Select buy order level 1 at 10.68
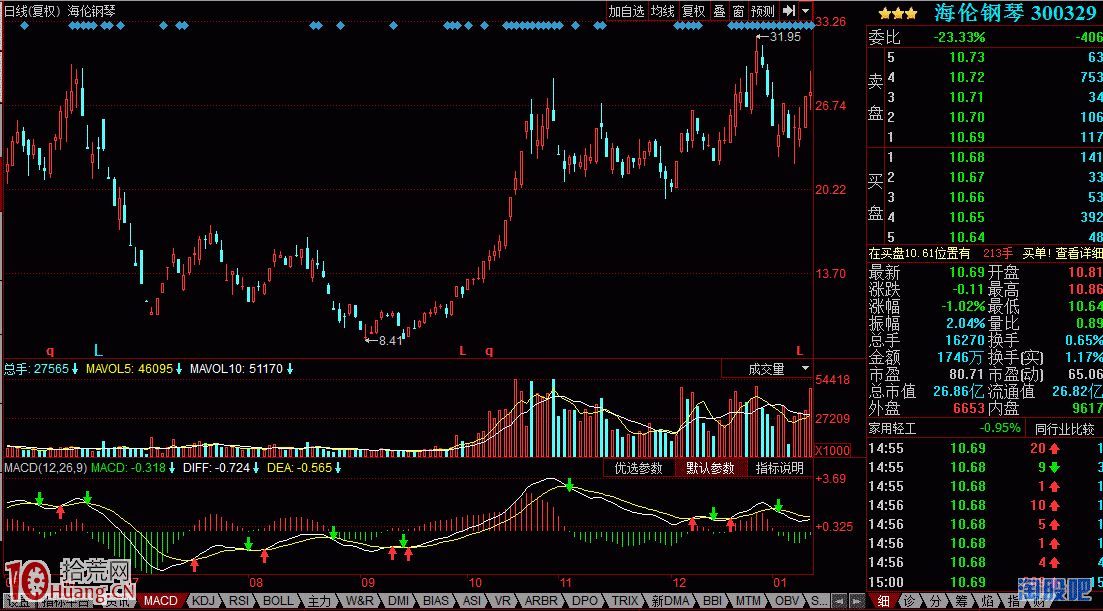 [x=985, y=157]
